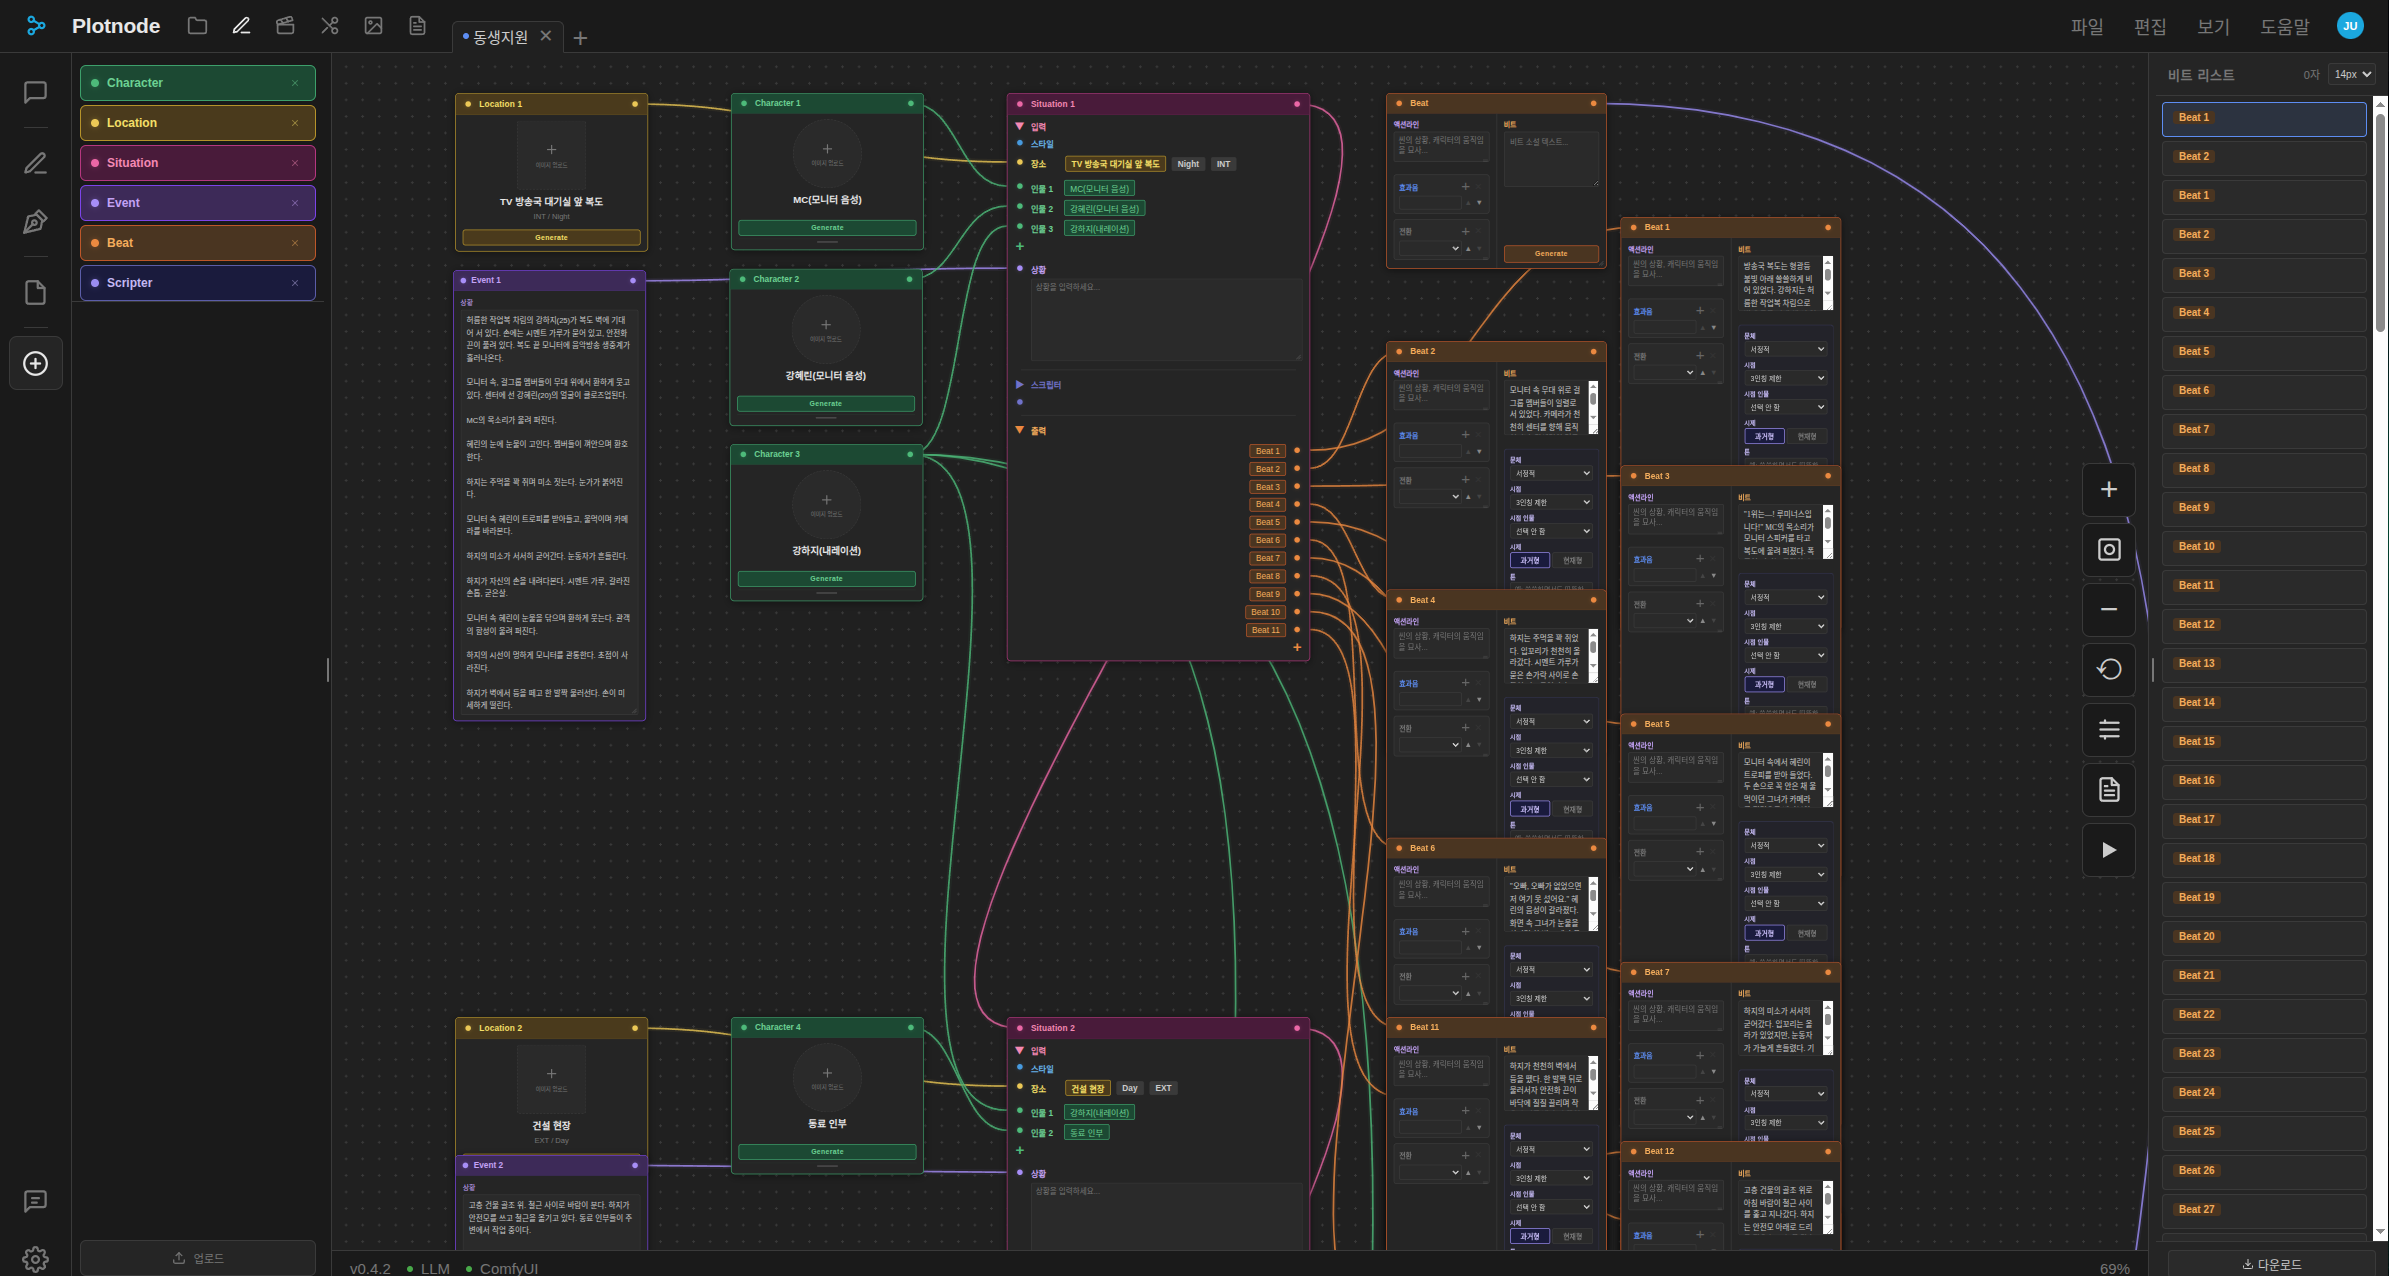Open the clapperboard icon in top toolbar

(285, 26)
